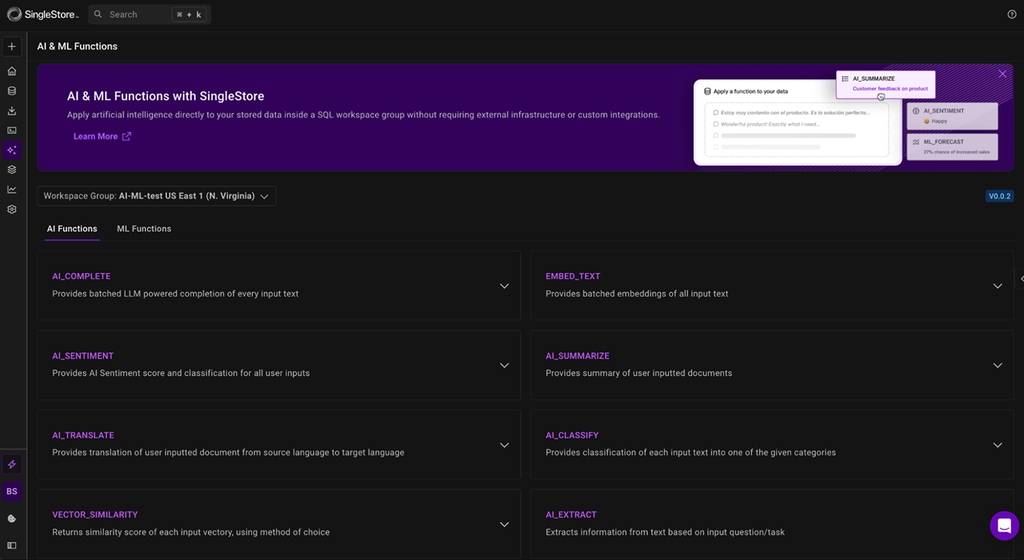This screenshot has width=1024, height=560.
Task: Click the plus create icon in sidebar
Action: tap(12, 46)
